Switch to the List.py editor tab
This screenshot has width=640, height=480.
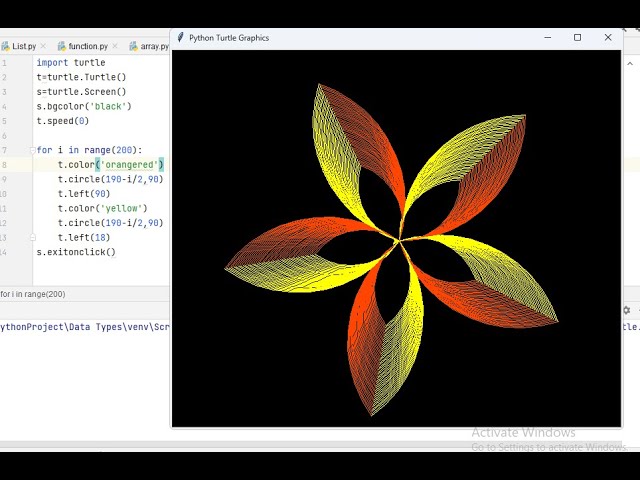tap(23, 46)
